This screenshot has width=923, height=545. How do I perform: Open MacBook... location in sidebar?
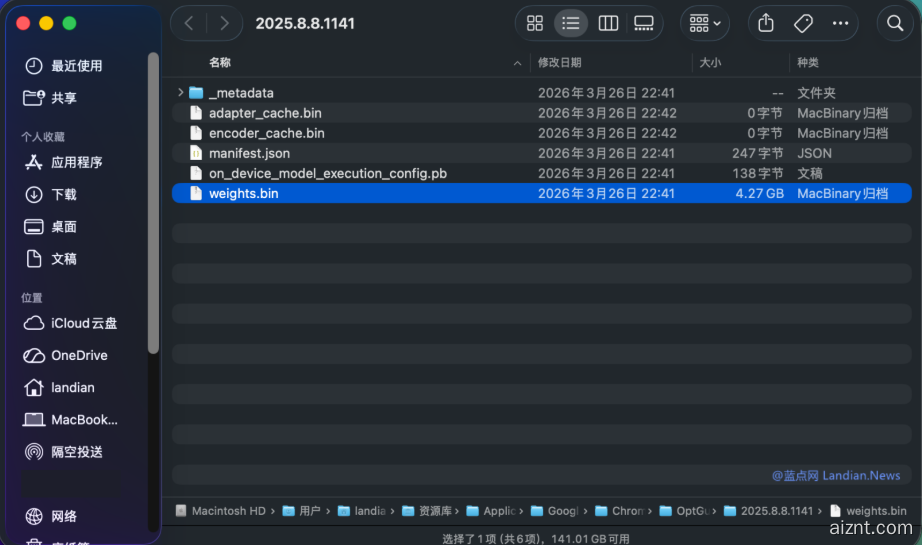tap(71, 420)
